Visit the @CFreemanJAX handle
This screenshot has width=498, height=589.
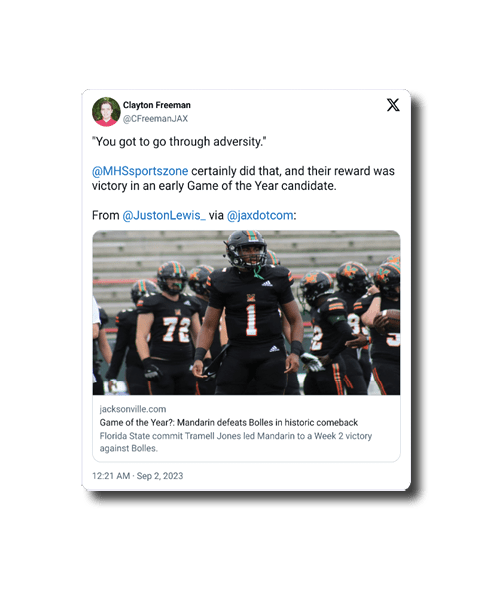[155, 119]
